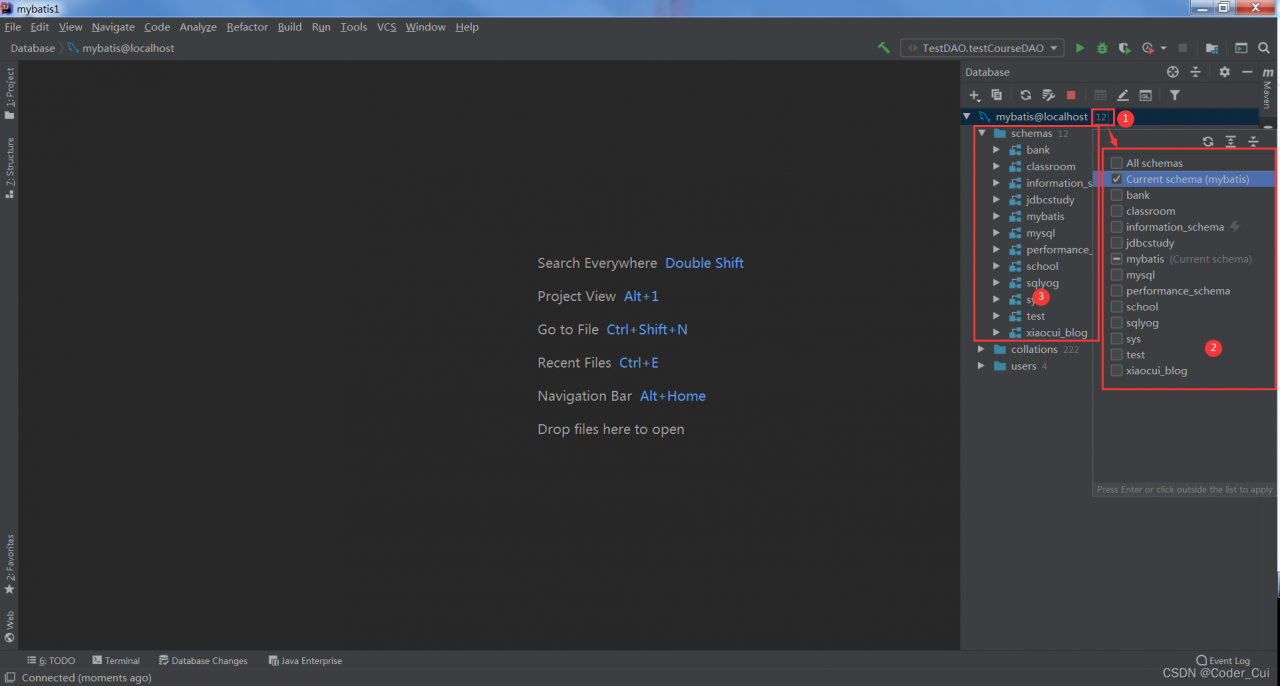Click the Database filter funnel icon
Viewport: 1280px width, 686px height.
[x=1175, y=95]
